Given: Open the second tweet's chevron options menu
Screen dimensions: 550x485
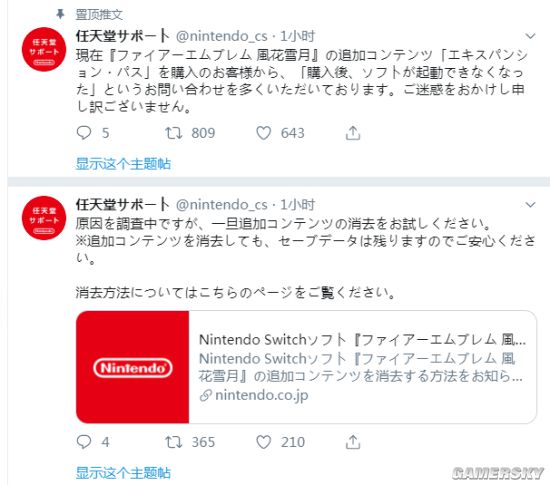Looking at the screenshot, I should (530, 204).
